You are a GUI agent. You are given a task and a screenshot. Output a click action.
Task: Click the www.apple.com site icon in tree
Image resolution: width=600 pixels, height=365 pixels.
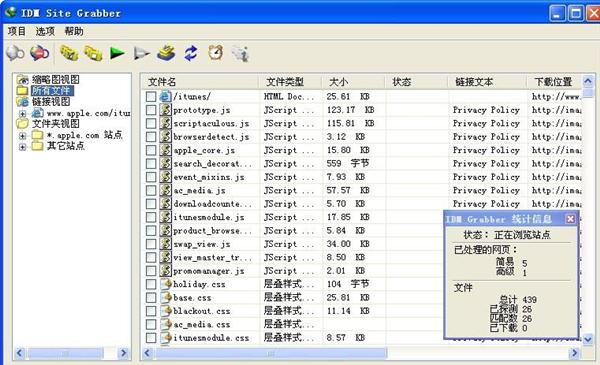[x=38, y=113]
